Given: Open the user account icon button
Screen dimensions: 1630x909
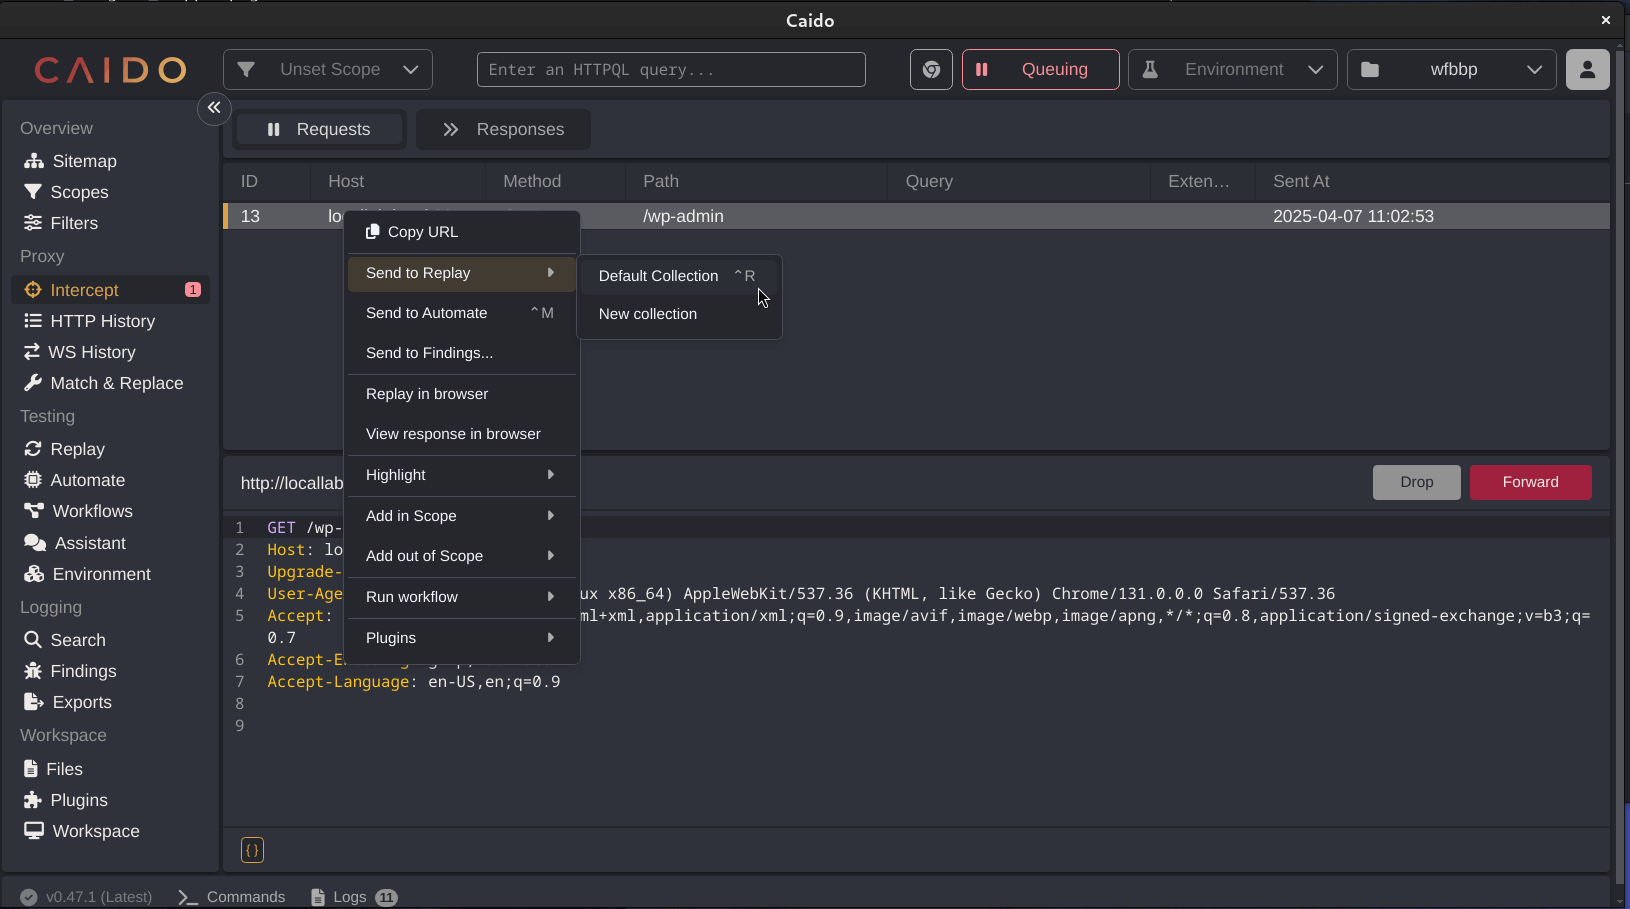Looking at the screenshot, I should (1587, 70).
